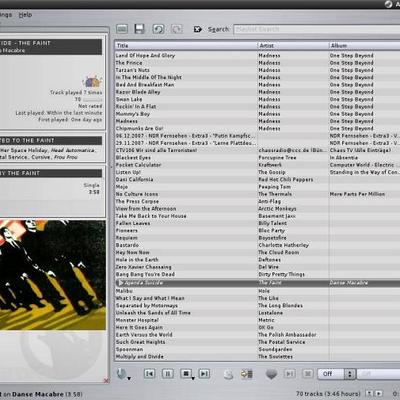
Task: Click the disabled Last.fm skip icon
Action: point(290,374)
